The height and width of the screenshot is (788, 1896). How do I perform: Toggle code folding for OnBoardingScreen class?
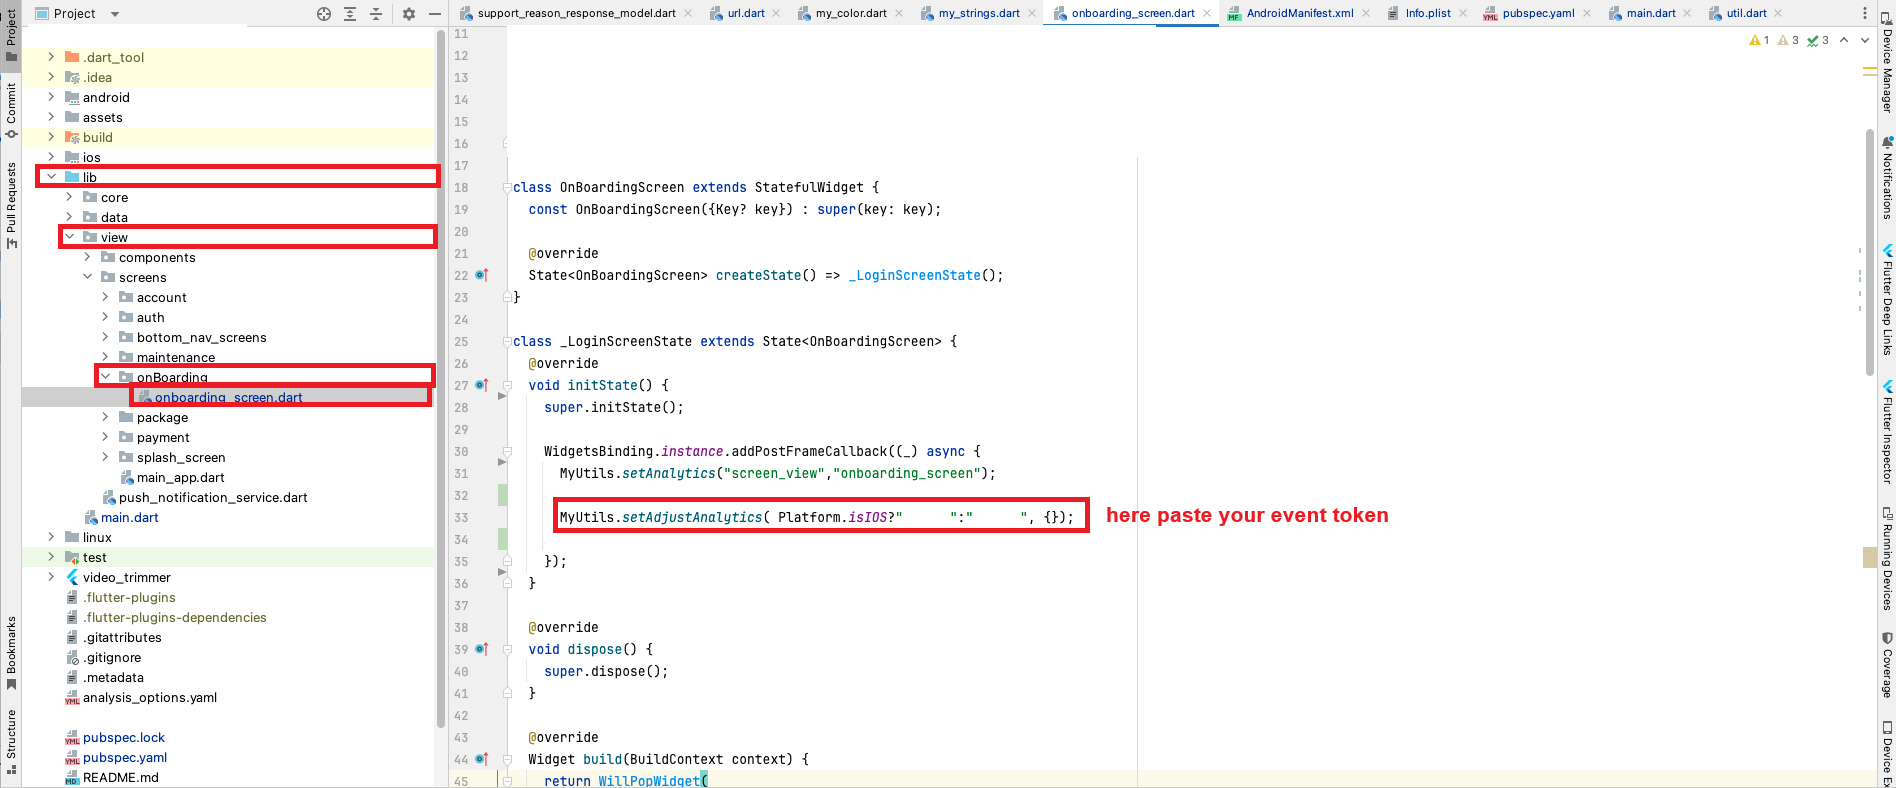click(x=507, y=187)
